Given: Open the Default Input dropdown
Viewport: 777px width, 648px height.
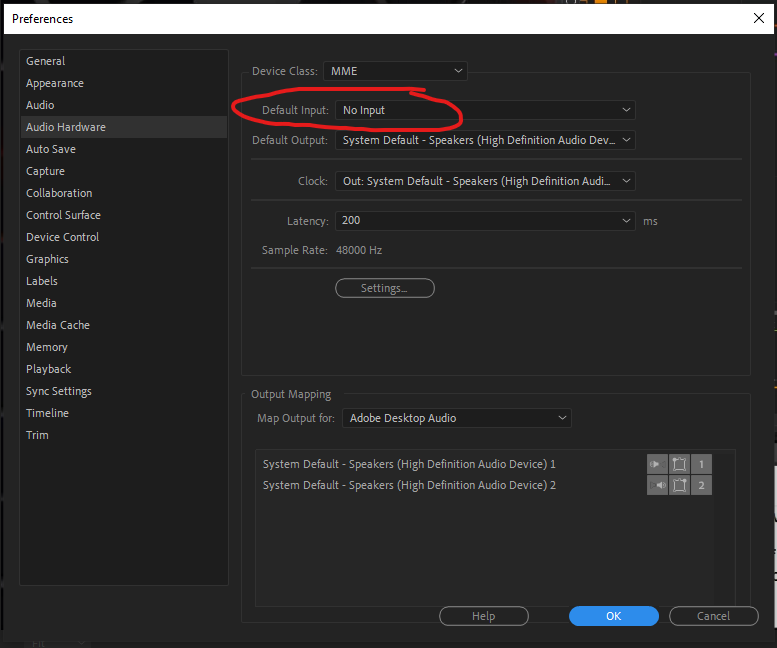Looking at the screenshot, I should click(485, 110).
